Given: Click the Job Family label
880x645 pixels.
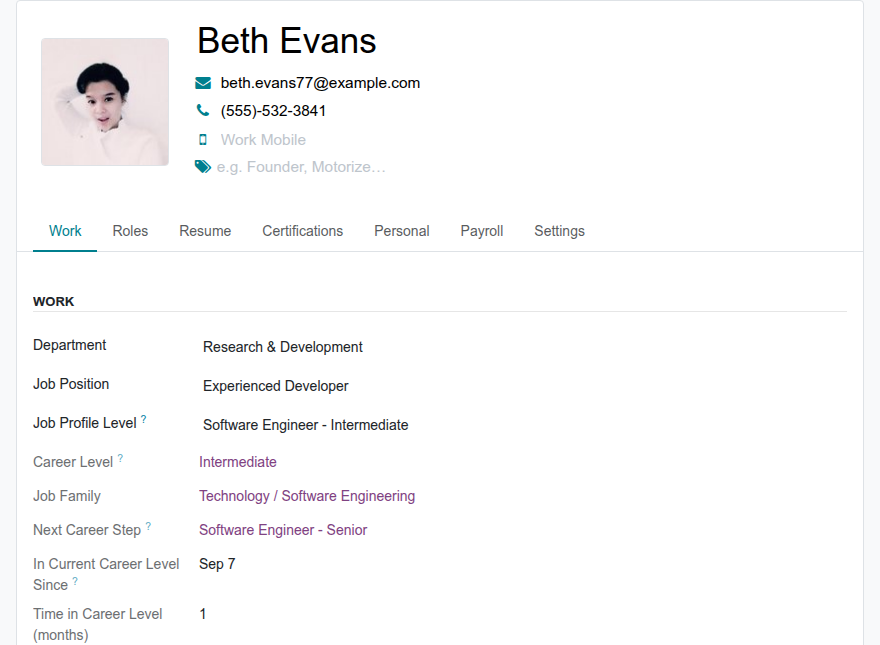Looking at the screenshot, I should click(x=67, y=496).
